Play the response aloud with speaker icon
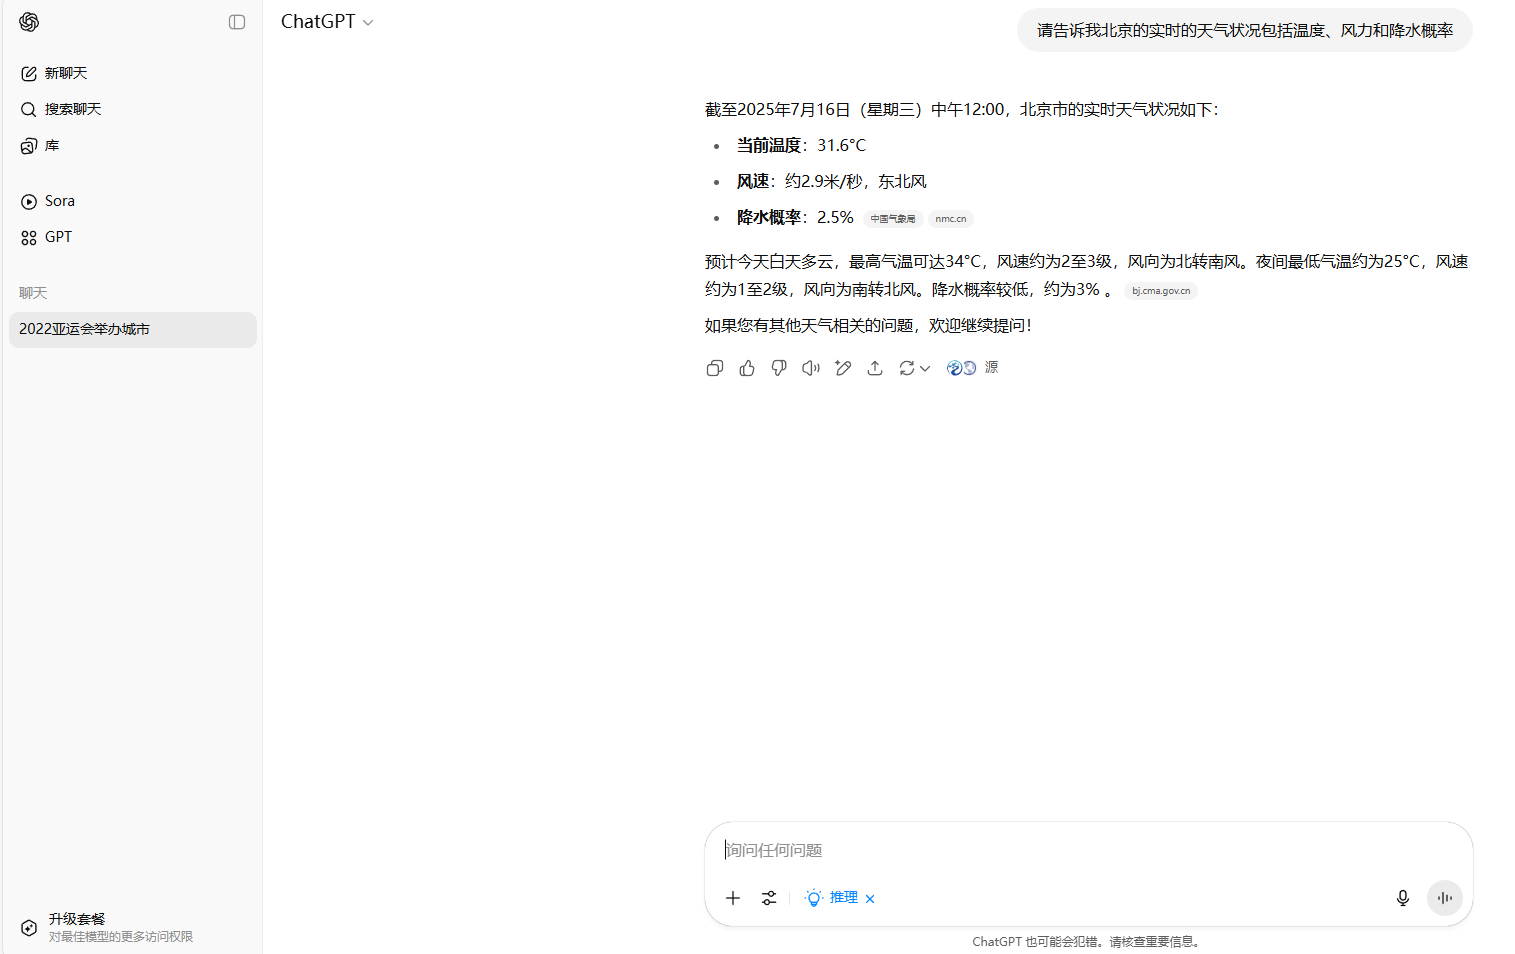1515x954 pixels. (811, 368)
